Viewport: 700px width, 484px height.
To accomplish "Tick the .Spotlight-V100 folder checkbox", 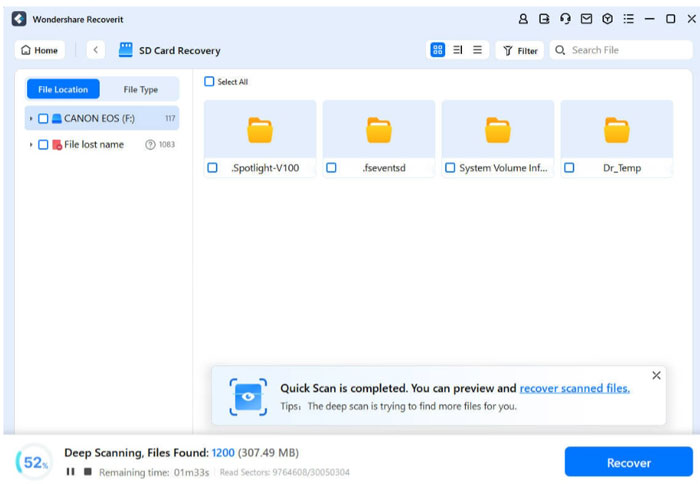I will tap(212, 168).
